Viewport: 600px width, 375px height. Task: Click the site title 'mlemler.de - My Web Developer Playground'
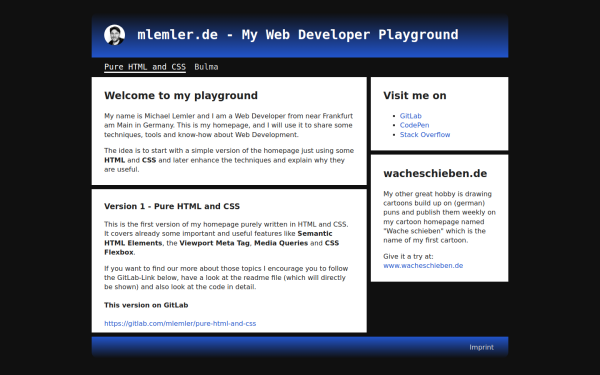pos(298,35)
